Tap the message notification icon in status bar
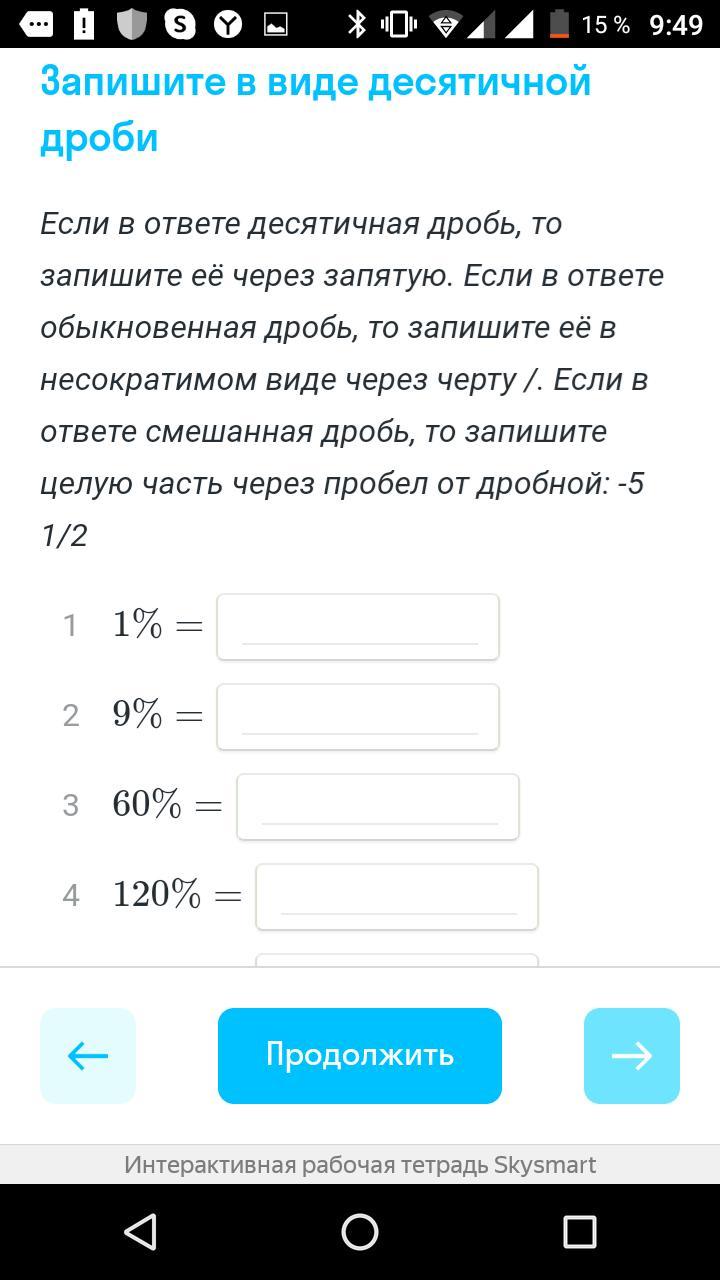Image resolution: width=720 pixels, height=1280 pixels. point(36,24)
